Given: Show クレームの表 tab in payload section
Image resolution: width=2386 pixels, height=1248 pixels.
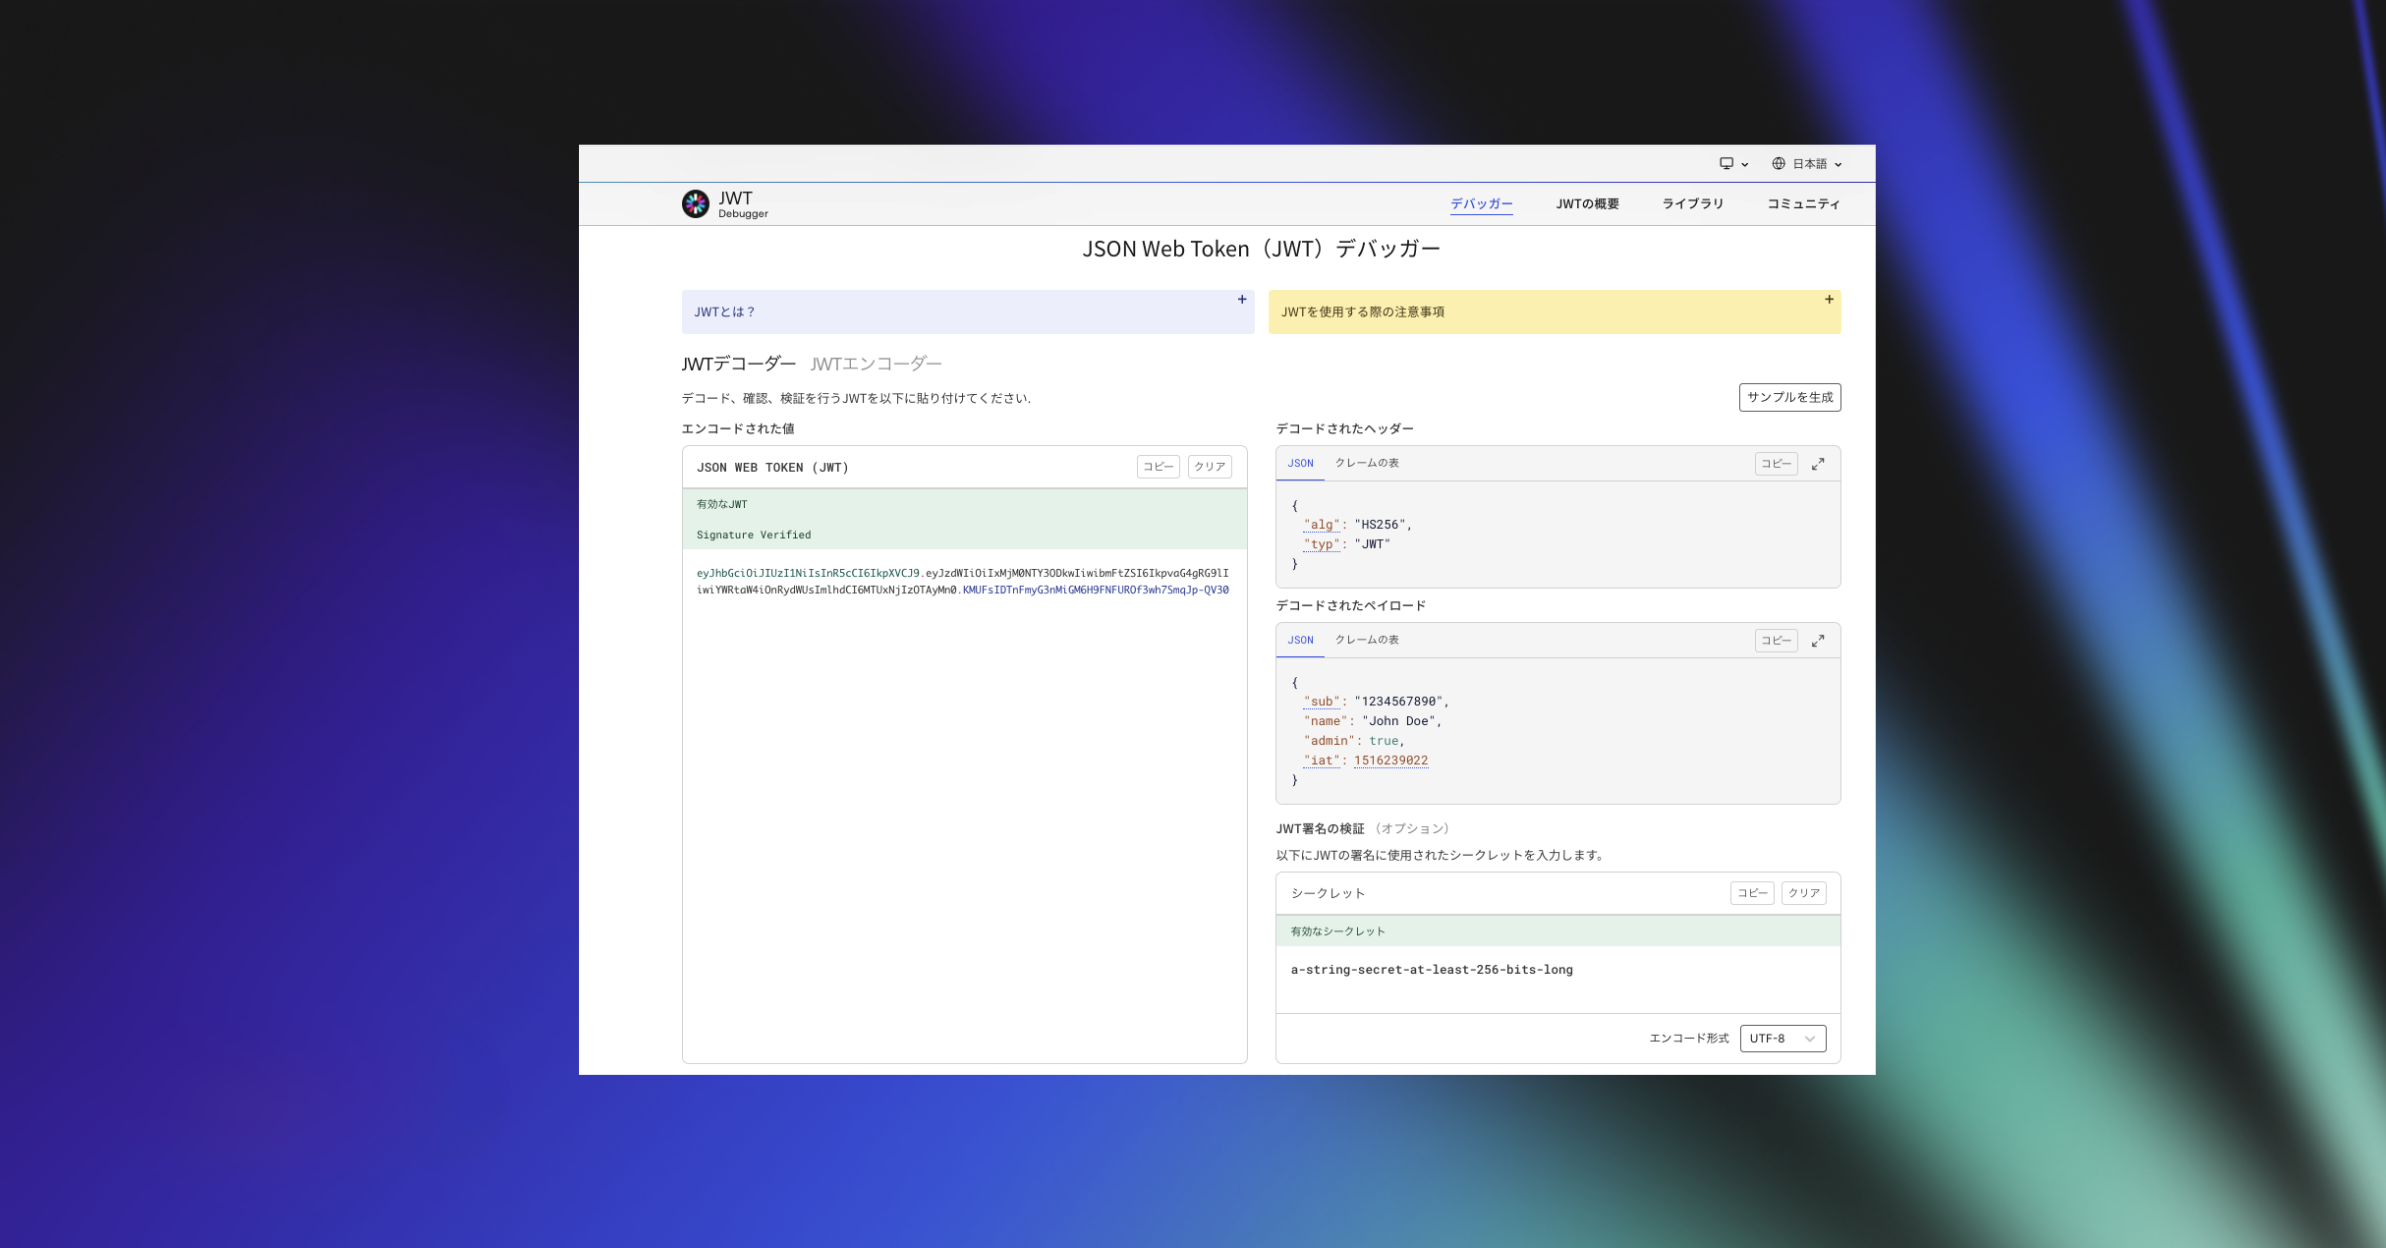Looking at the screenshot, I should 1366,641.
